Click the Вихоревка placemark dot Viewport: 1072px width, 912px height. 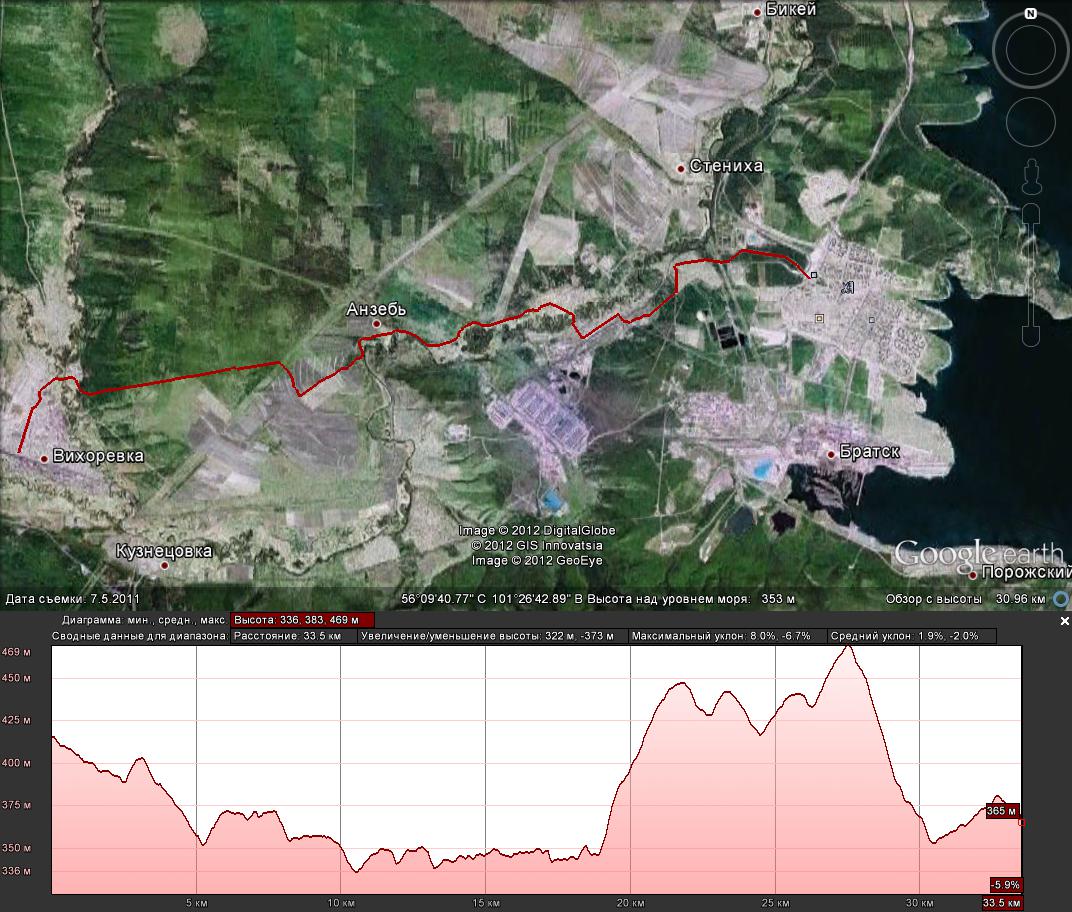click(x=45, y=458)
